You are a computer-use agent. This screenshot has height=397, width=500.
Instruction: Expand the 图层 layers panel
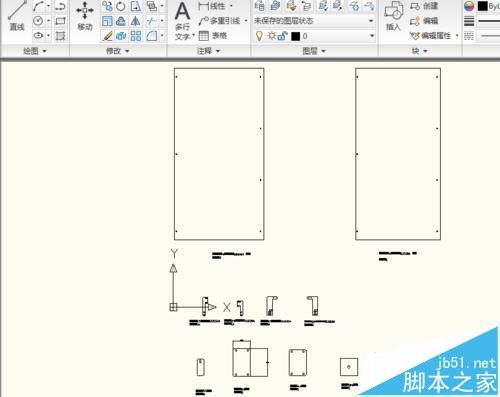314,51
